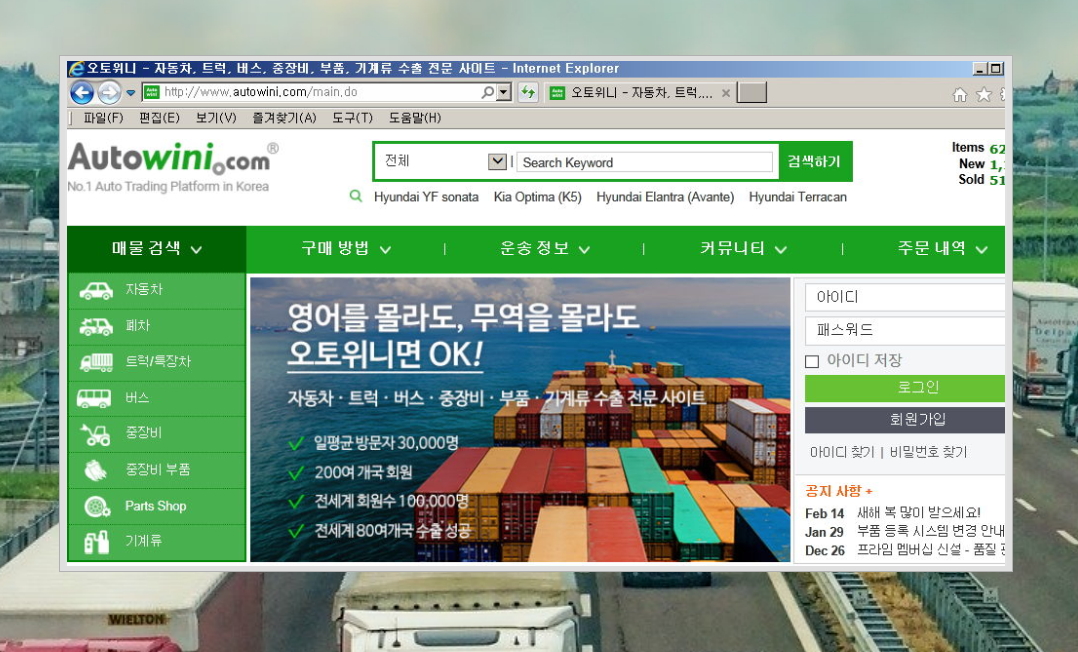Click the Parts Shop tire icon

coord(97,506)
